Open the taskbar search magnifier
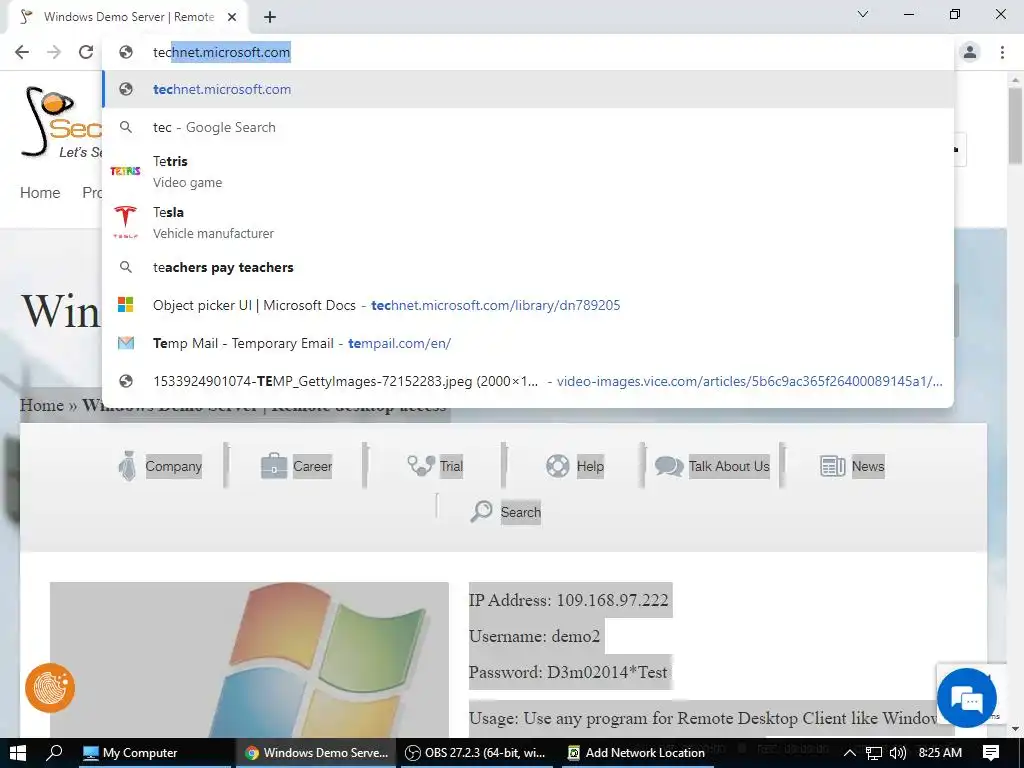The height and width of the screenshot is (768, 1024). click(55, 753)
